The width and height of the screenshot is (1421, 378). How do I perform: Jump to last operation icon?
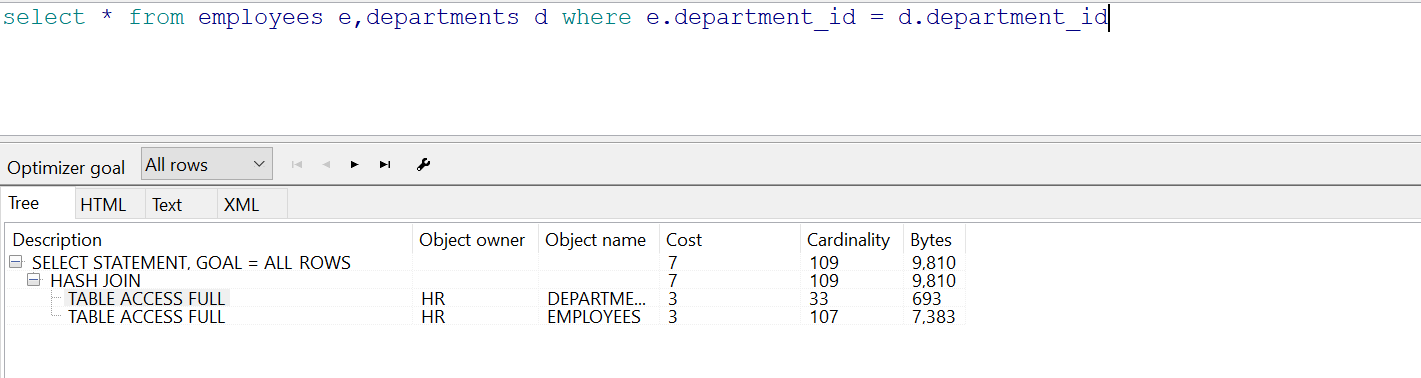coord(385,165)
